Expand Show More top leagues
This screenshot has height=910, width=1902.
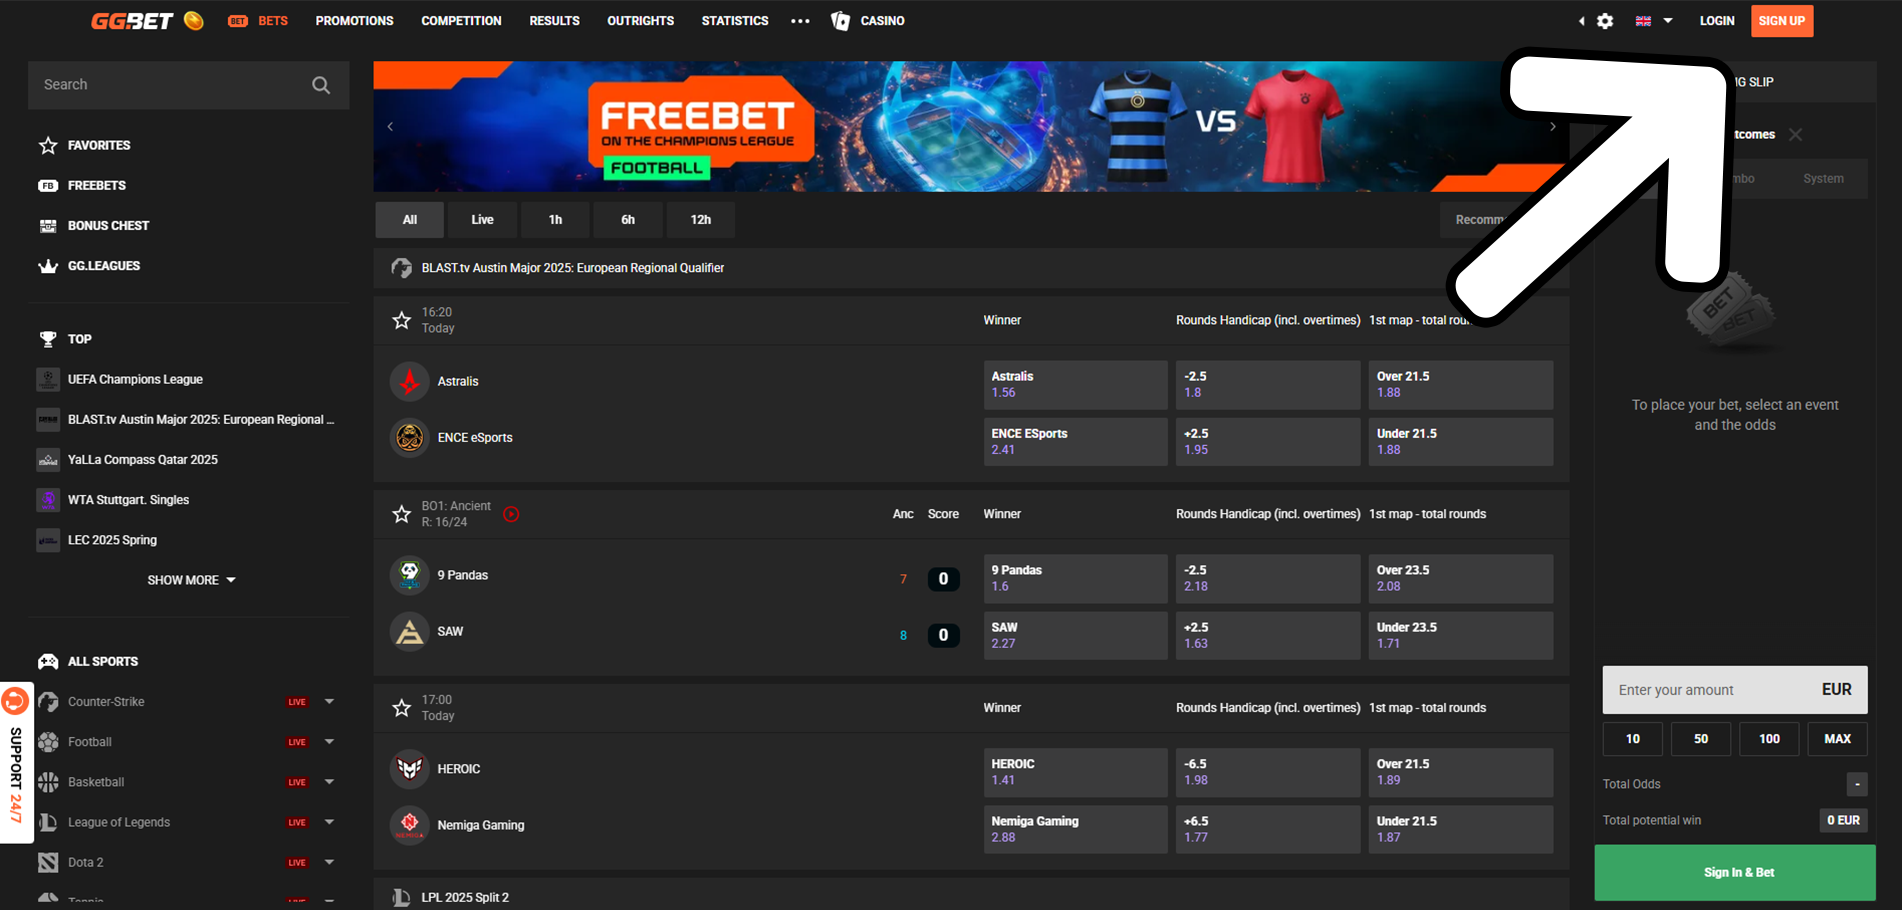point(191,580)
